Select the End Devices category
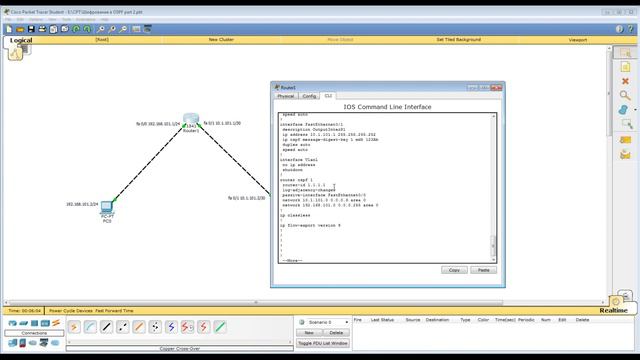Image resolution: width=640 pixels, height=360 pixels. coord(13,342)
